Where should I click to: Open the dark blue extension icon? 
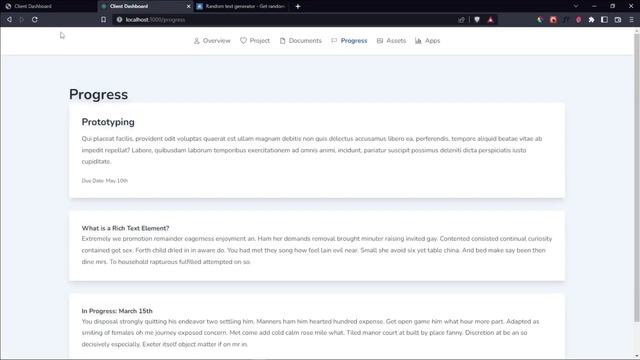click(566, 20)
